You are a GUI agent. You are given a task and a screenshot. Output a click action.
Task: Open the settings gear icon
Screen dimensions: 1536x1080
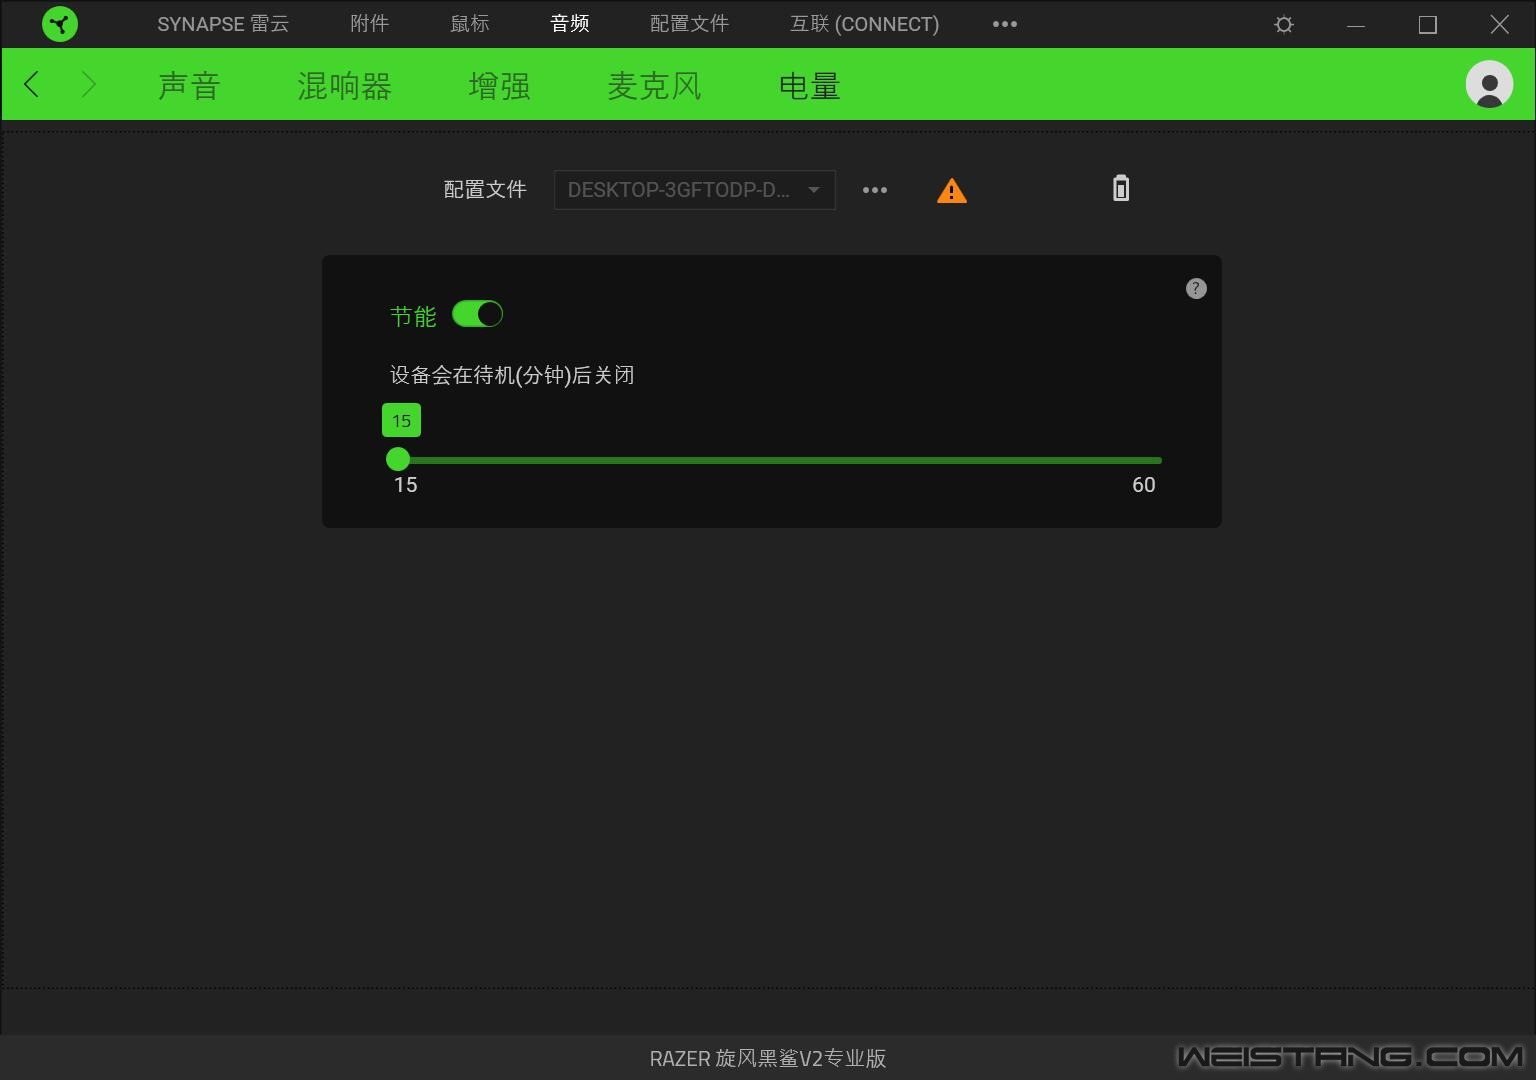pyautogui.click(x=1284, y=25)
